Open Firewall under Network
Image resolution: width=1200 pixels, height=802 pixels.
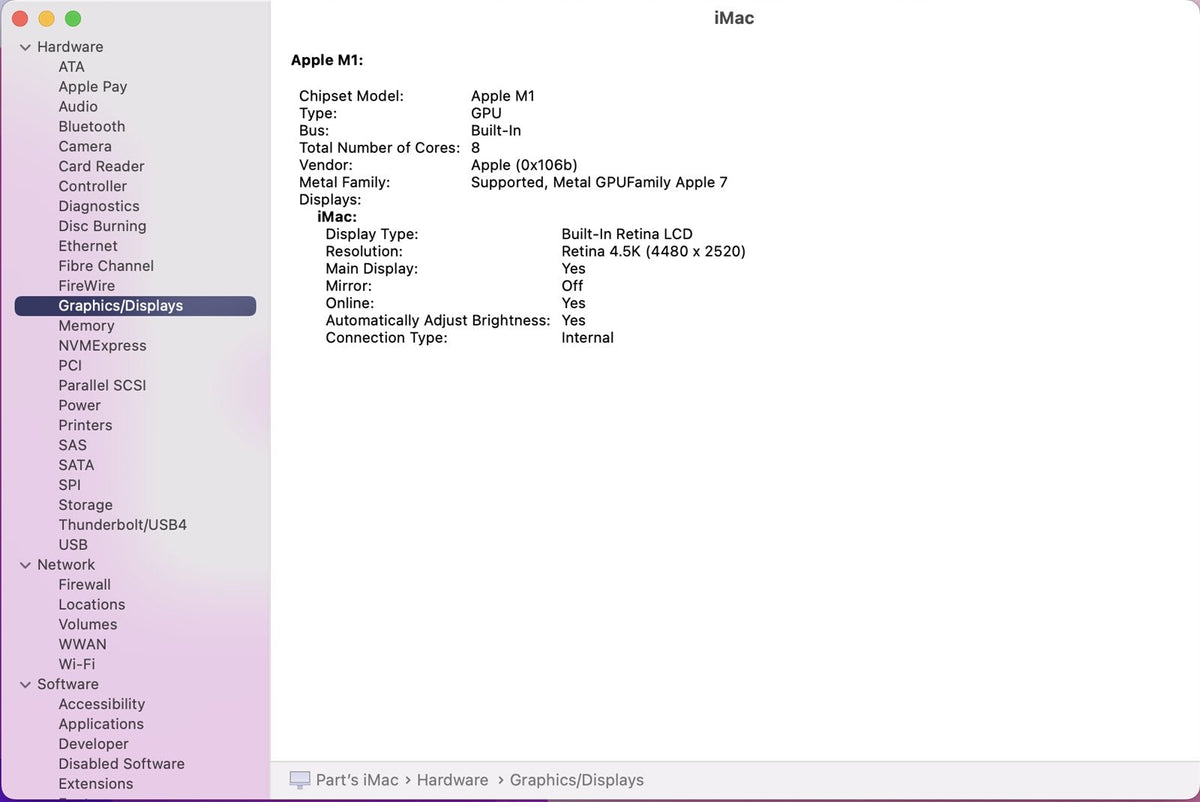(x=84, y=585)
